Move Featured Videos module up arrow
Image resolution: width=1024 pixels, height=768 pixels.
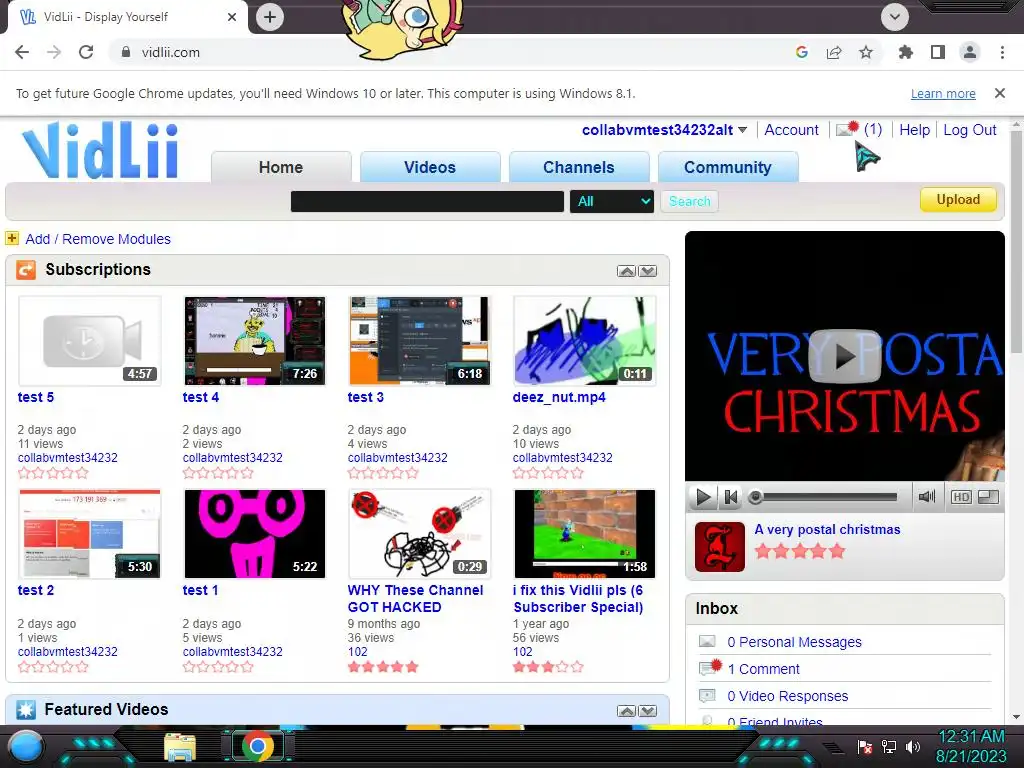(x=626, y=711)
